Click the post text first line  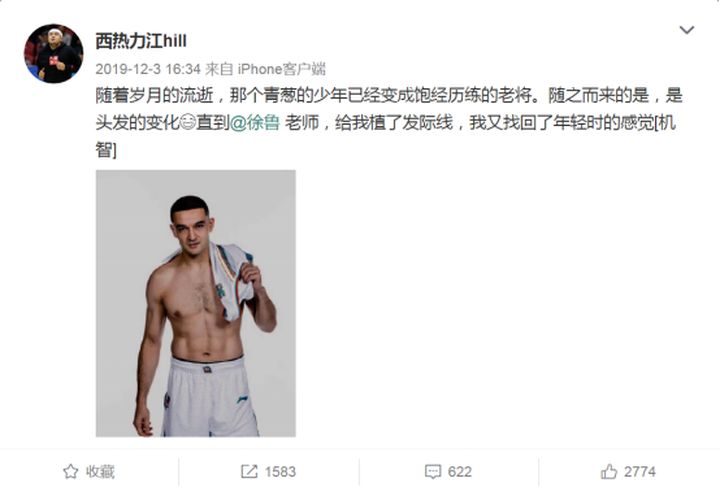(x=389, y=95)
